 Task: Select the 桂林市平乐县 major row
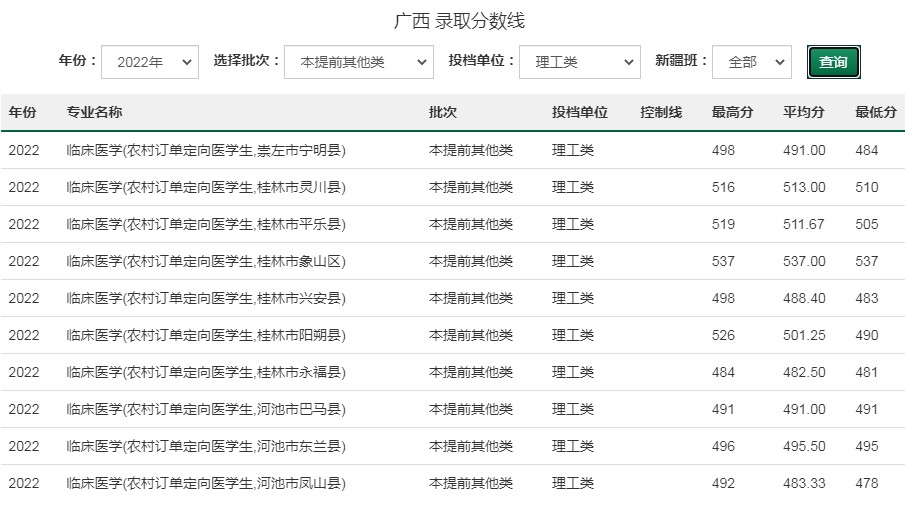452,224
